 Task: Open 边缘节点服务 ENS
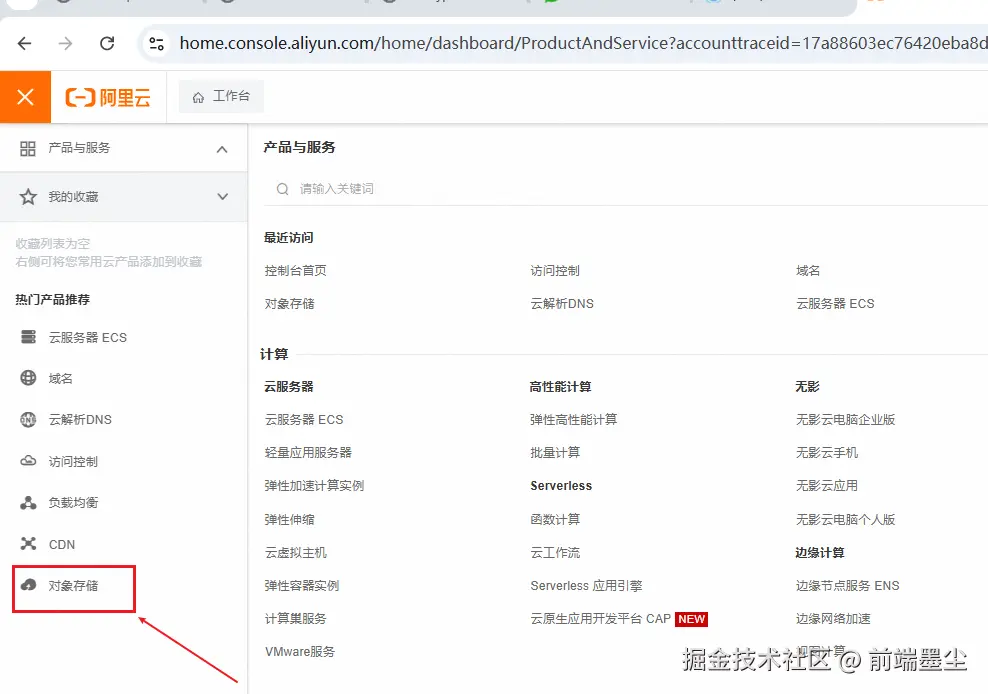847,586
